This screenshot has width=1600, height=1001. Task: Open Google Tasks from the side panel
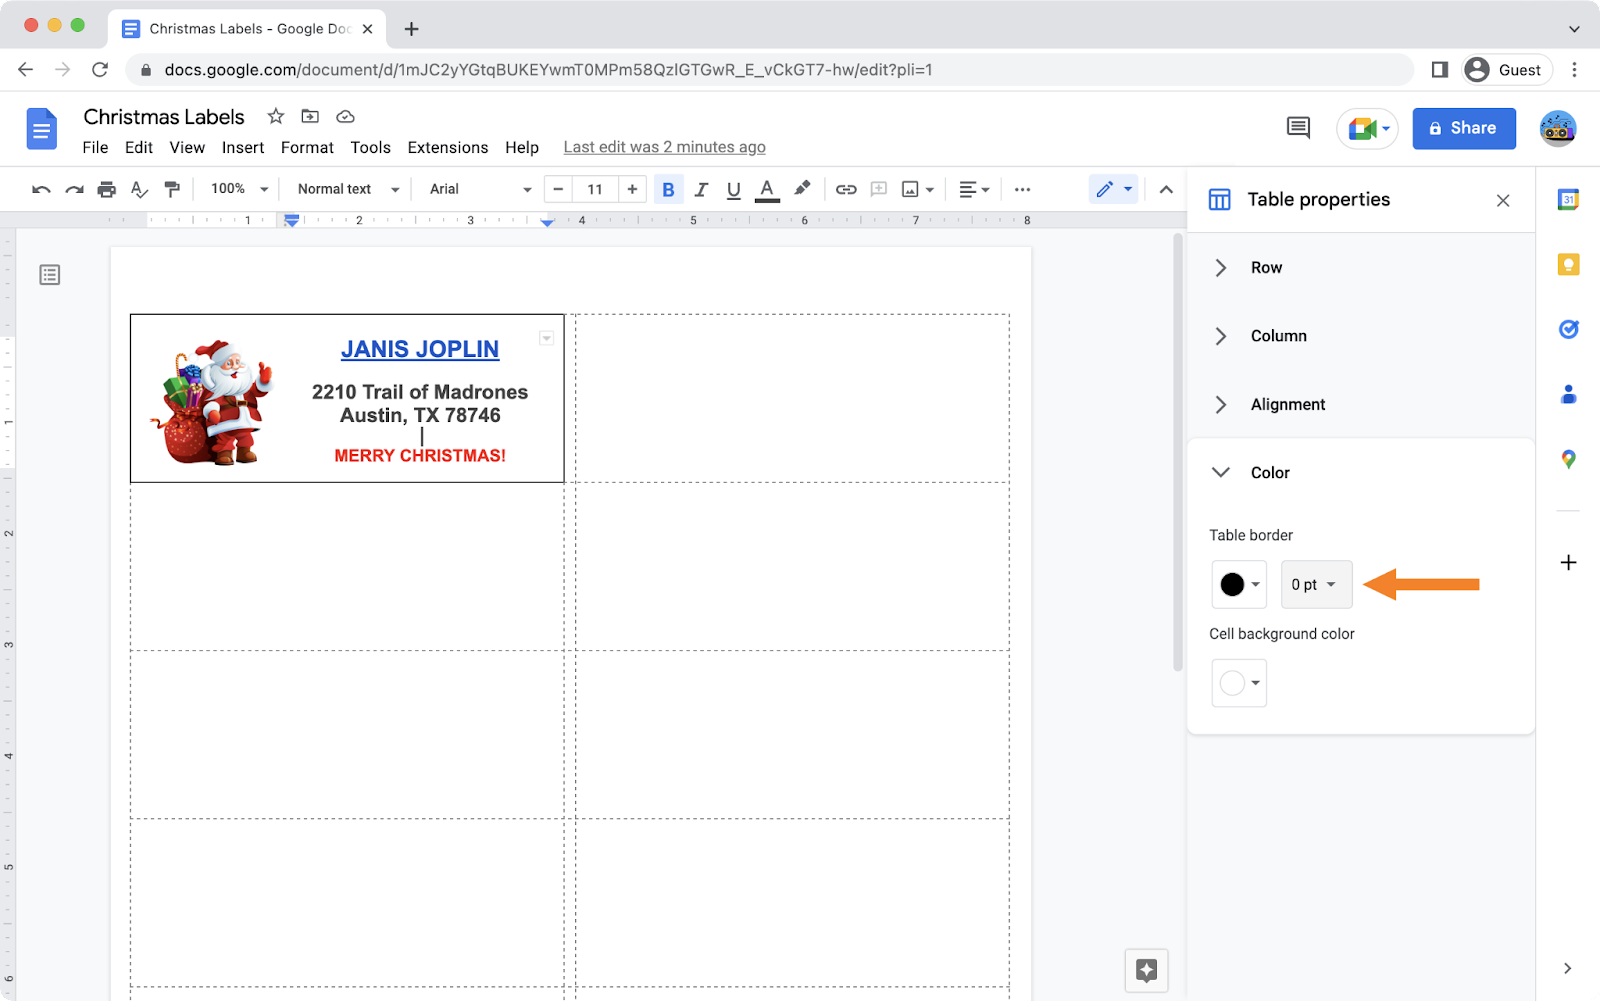tap(1567, 329)
